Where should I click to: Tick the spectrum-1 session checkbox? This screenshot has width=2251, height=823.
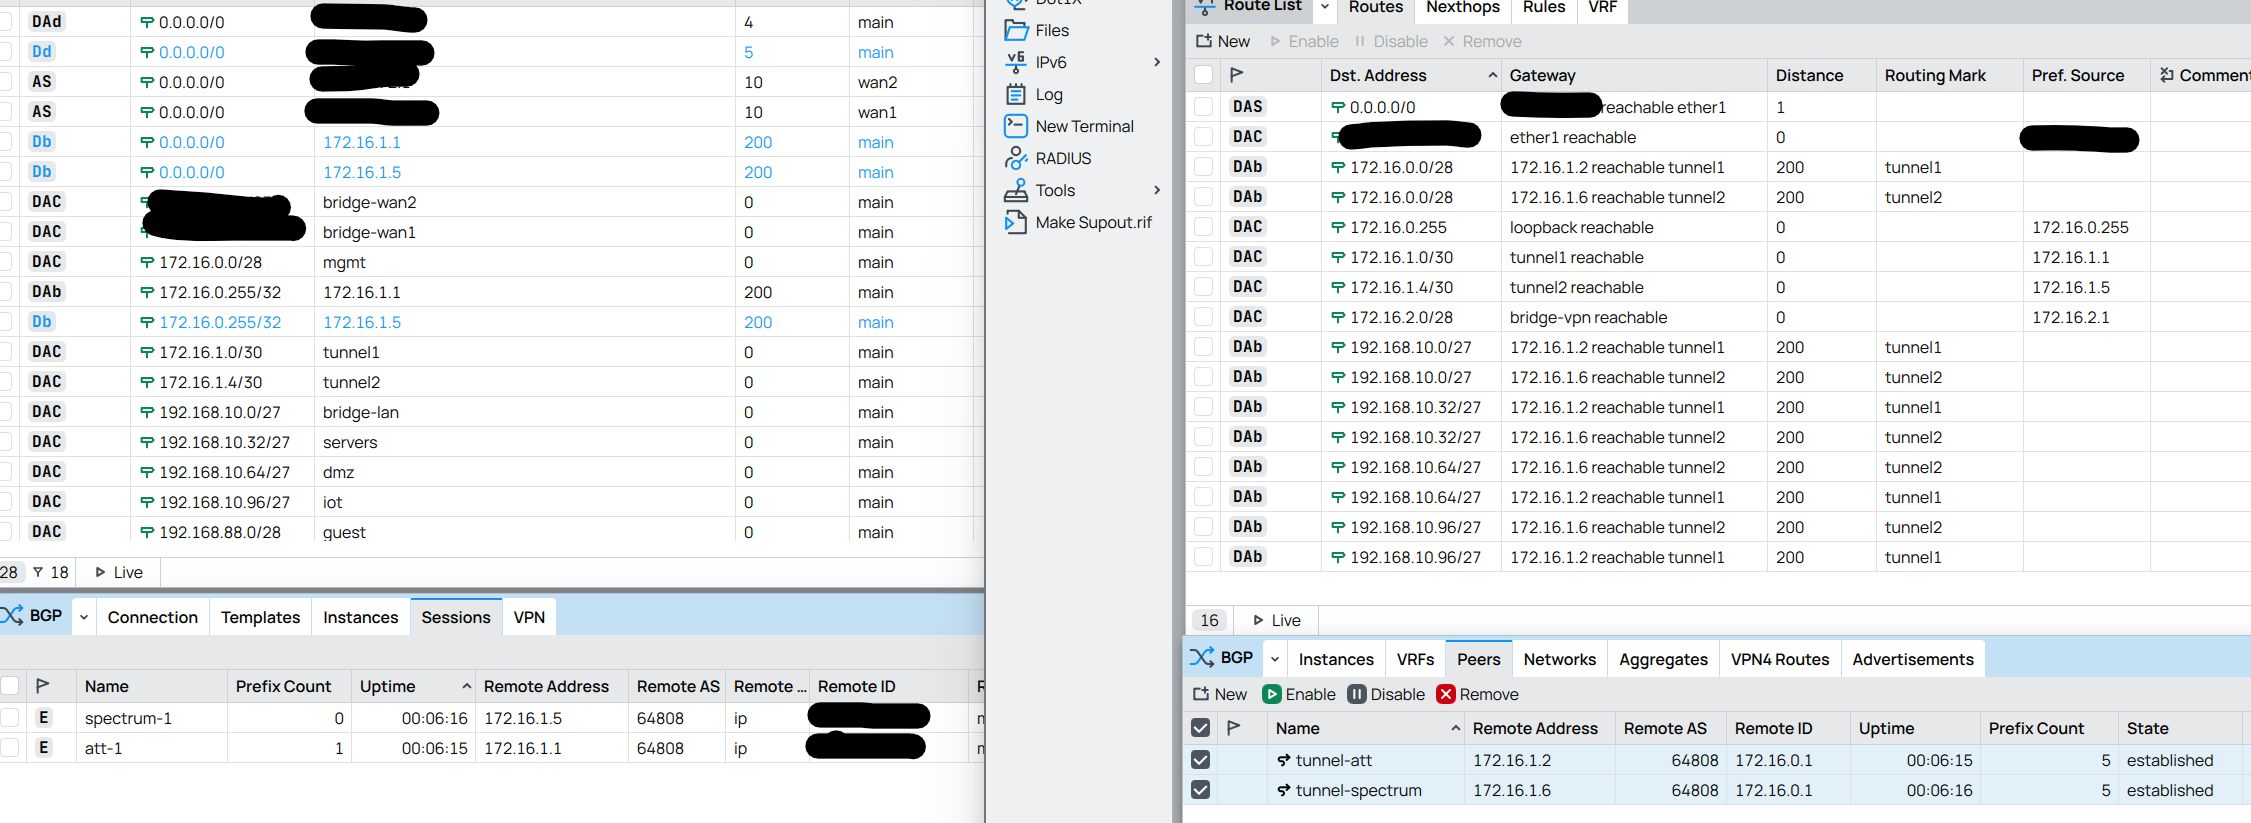pos(10,717)
